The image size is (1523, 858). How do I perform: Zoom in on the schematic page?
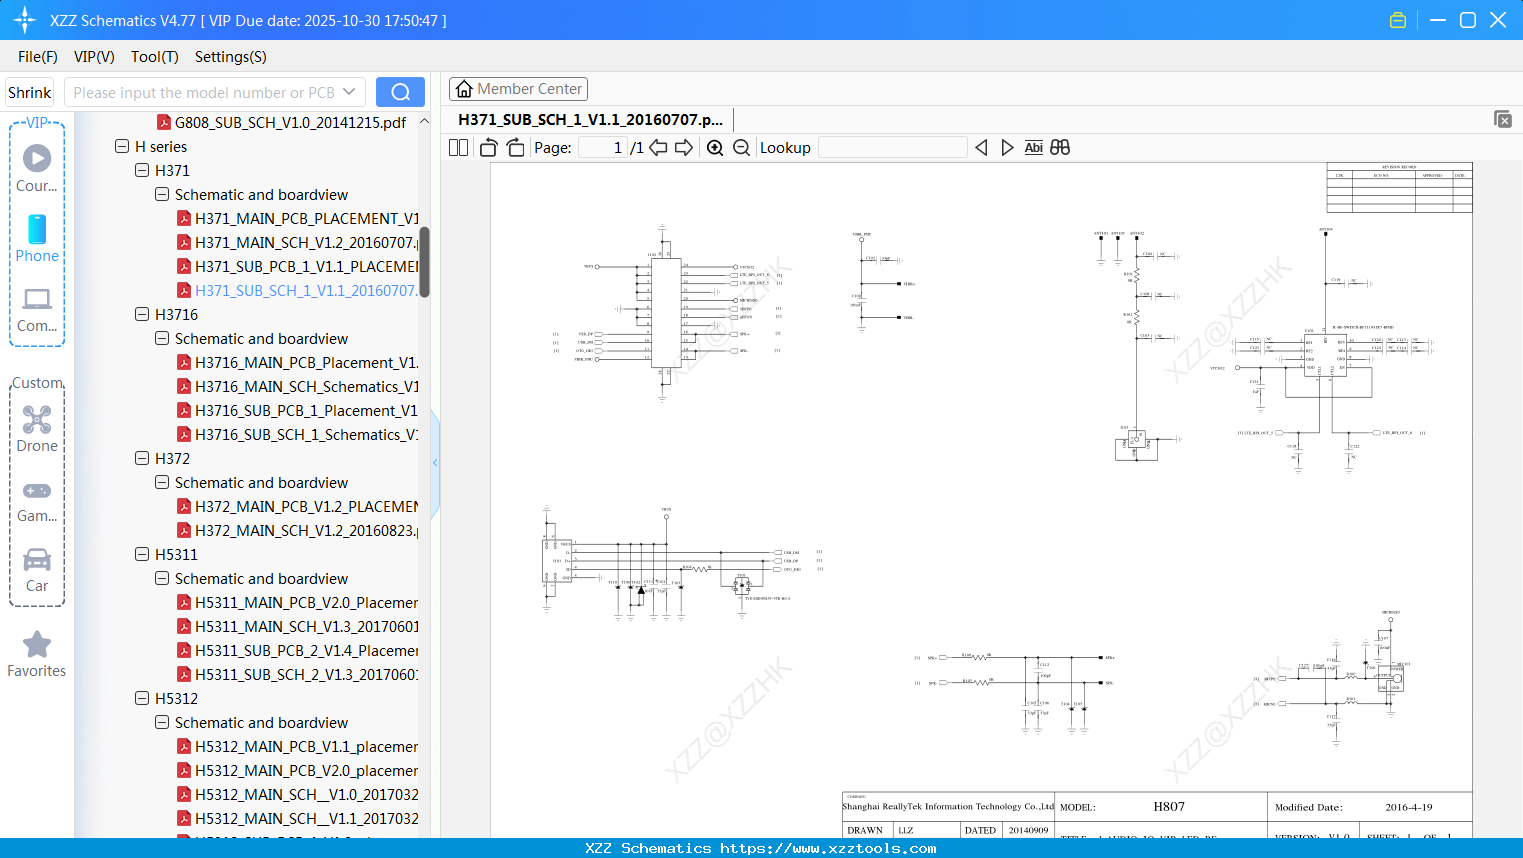[714, 147]
